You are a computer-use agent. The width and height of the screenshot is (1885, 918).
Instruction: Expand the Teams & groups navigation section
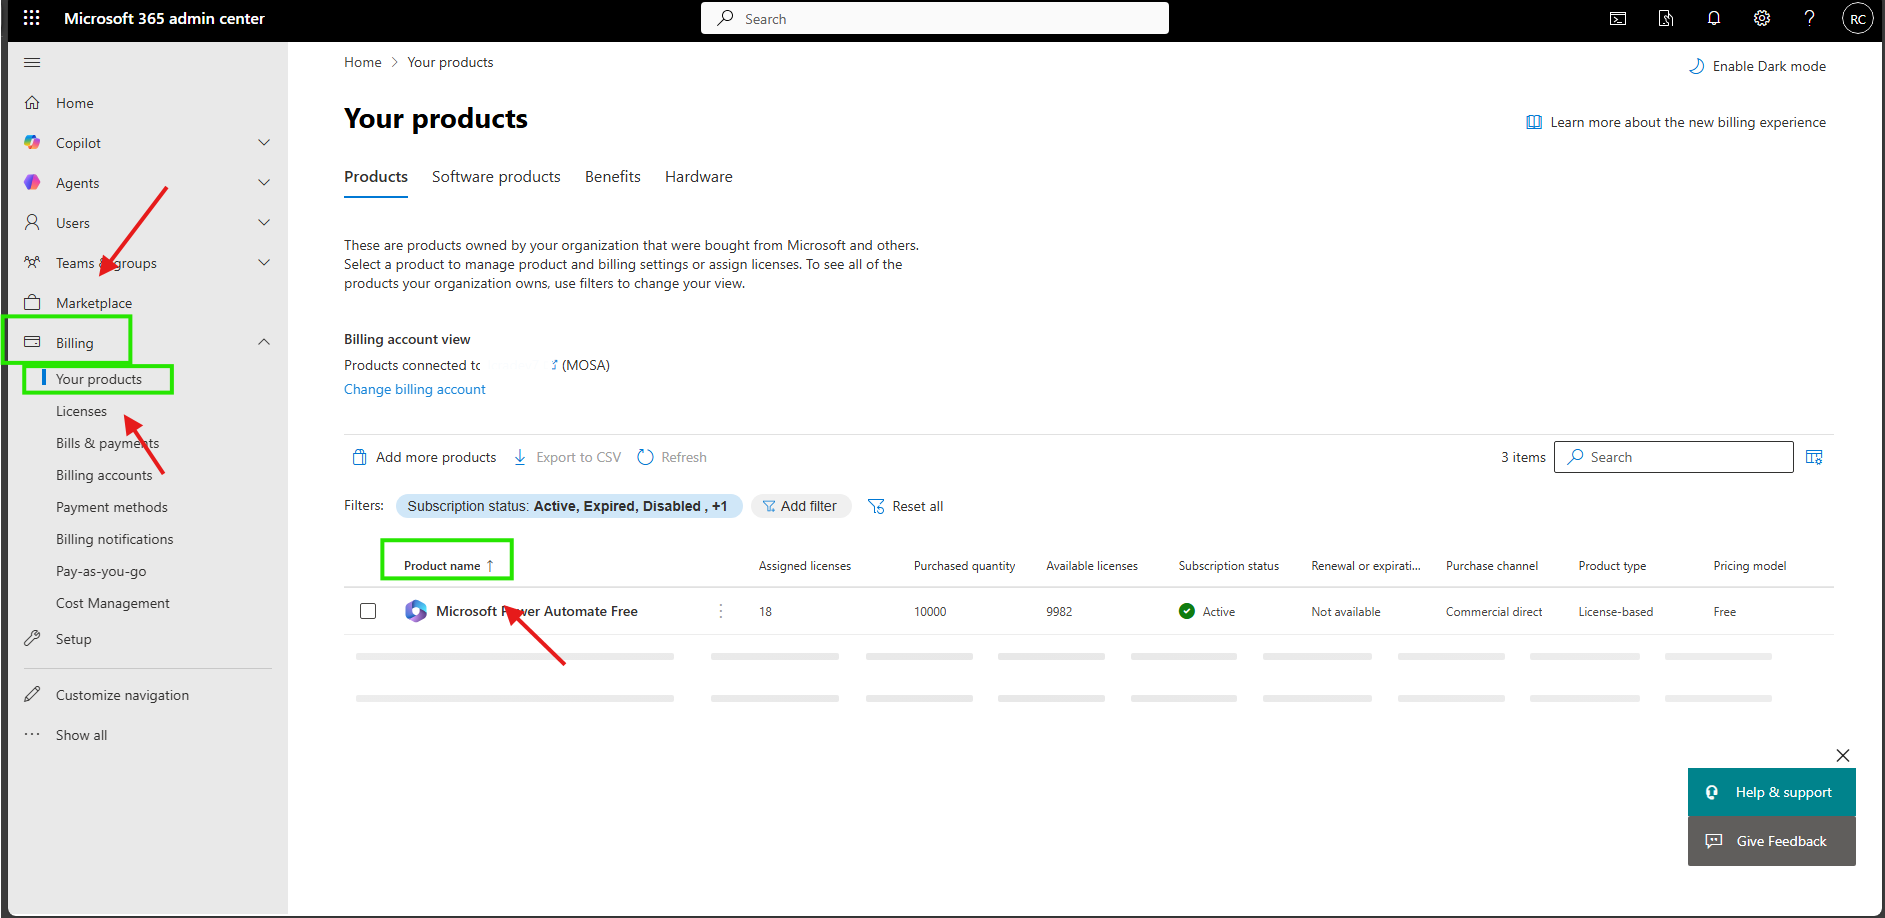[264, 263]
